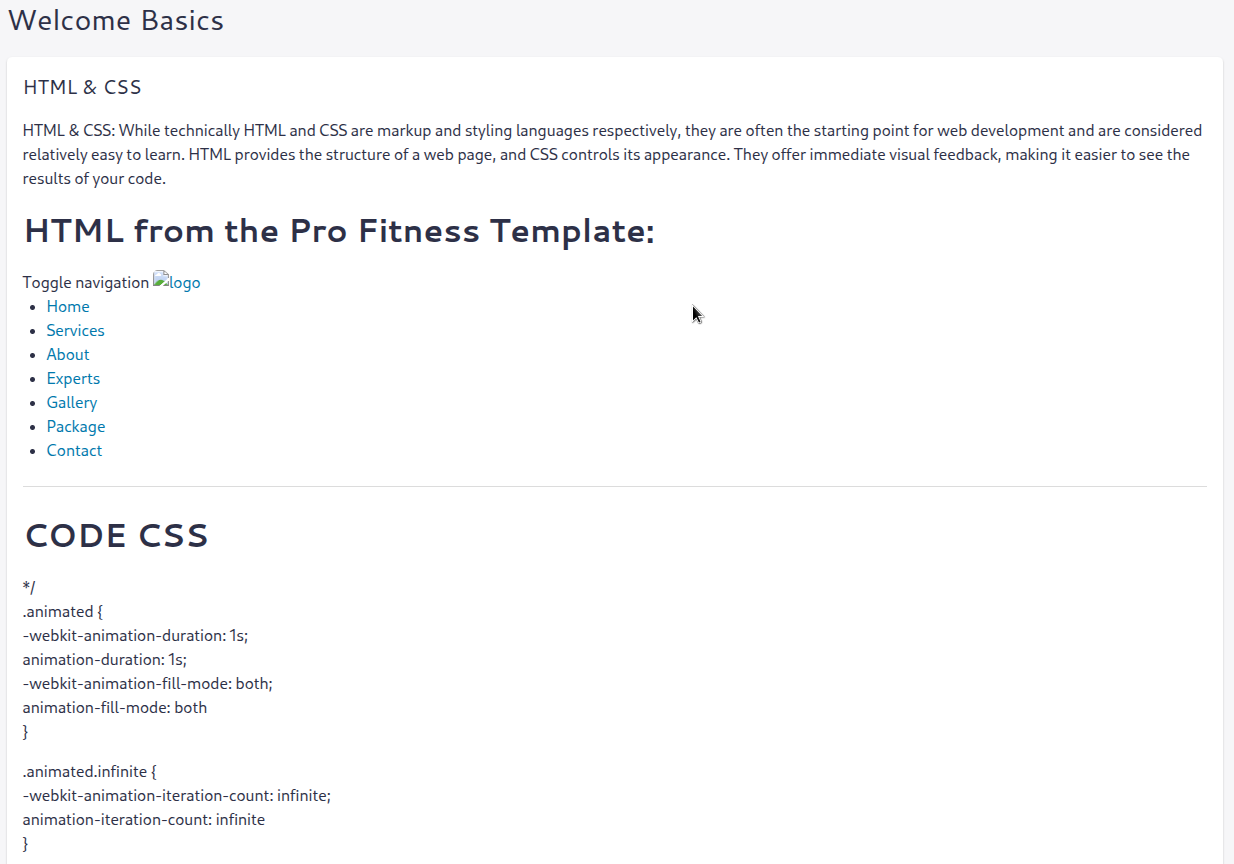Click the "-webkit-animation-fill-mode: both;" line
This screenshot has height=864, width=1234.
click(x=148, y=683)
